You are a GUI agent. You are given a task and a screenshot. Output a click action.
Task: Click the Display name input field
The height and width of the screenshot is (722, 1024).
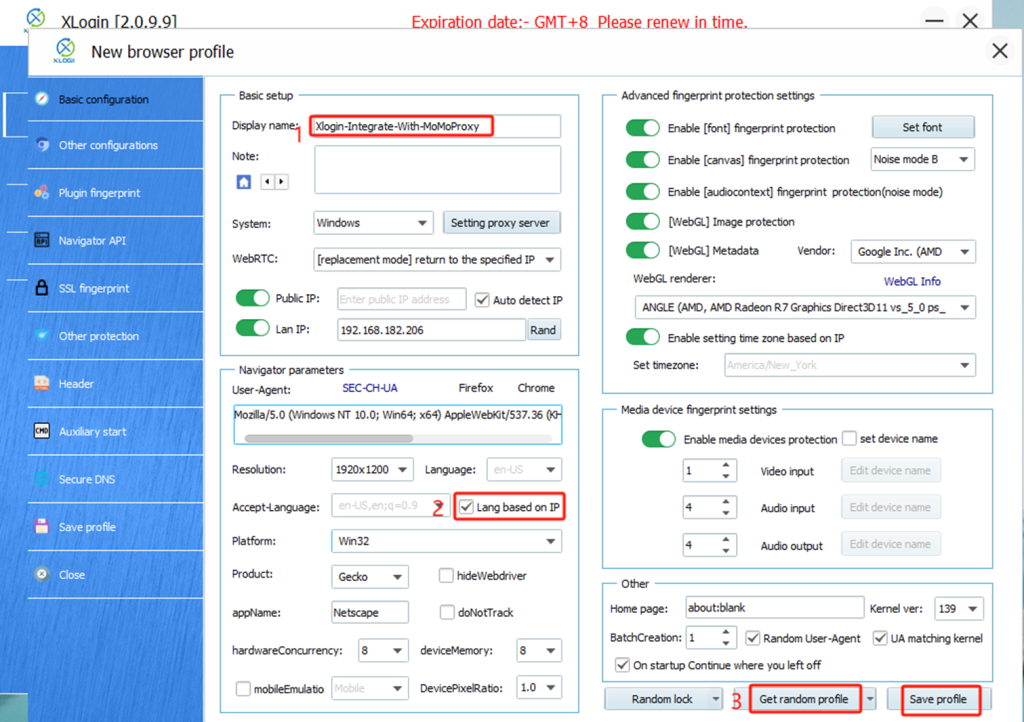click(x=434, y=126)
